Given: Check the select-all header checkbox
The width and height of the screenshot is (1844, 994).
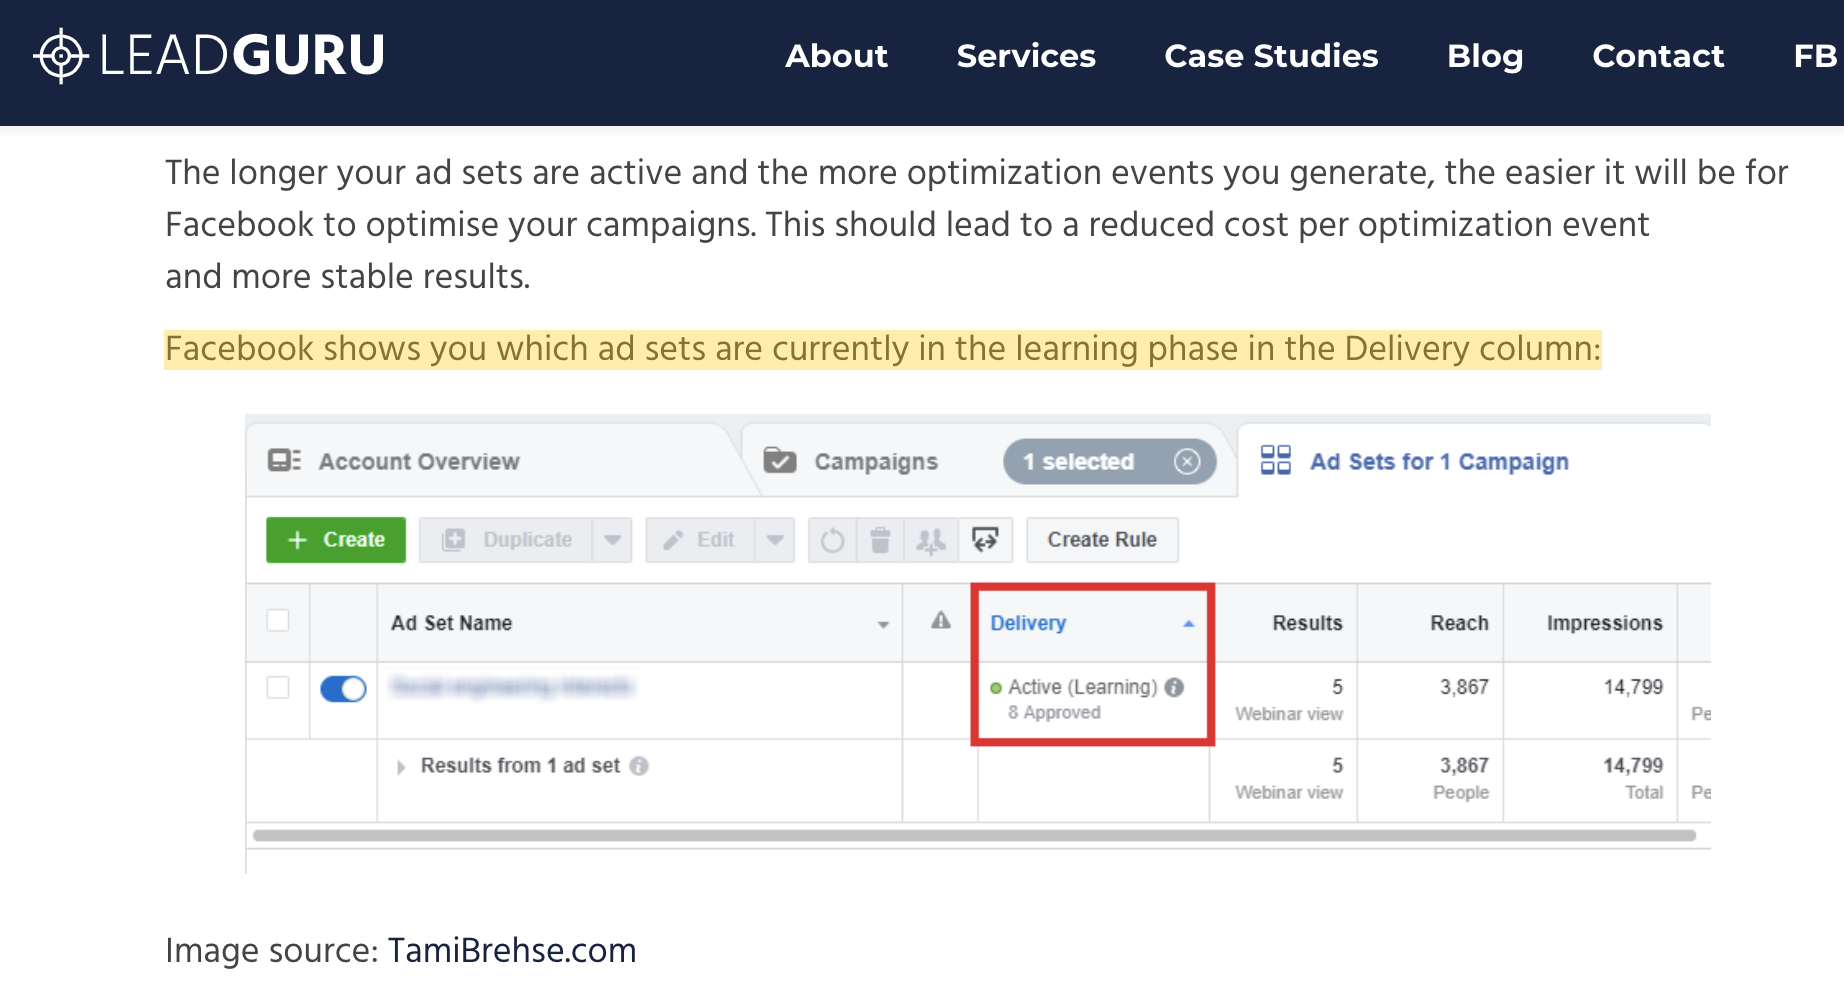Looking at the screenshot, I should click(x=277, y=622).
